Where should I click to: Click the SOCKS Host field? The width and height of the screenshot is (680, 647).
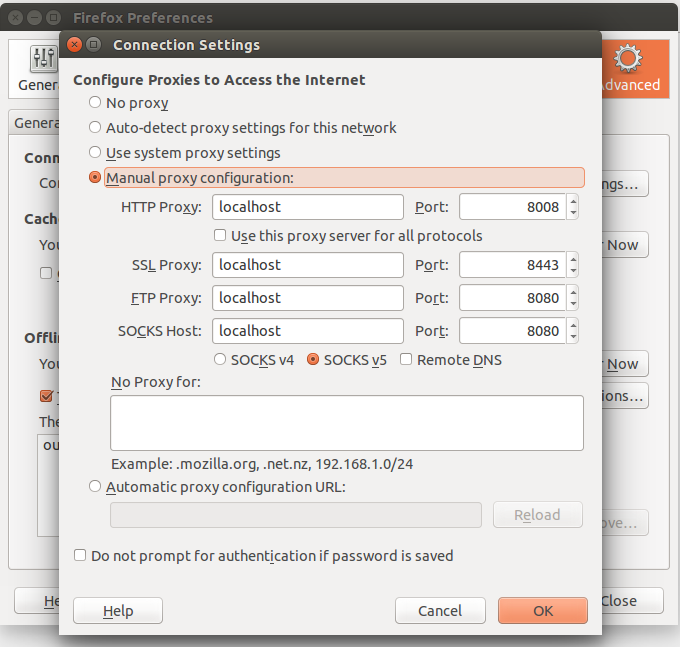click(308, 331)
